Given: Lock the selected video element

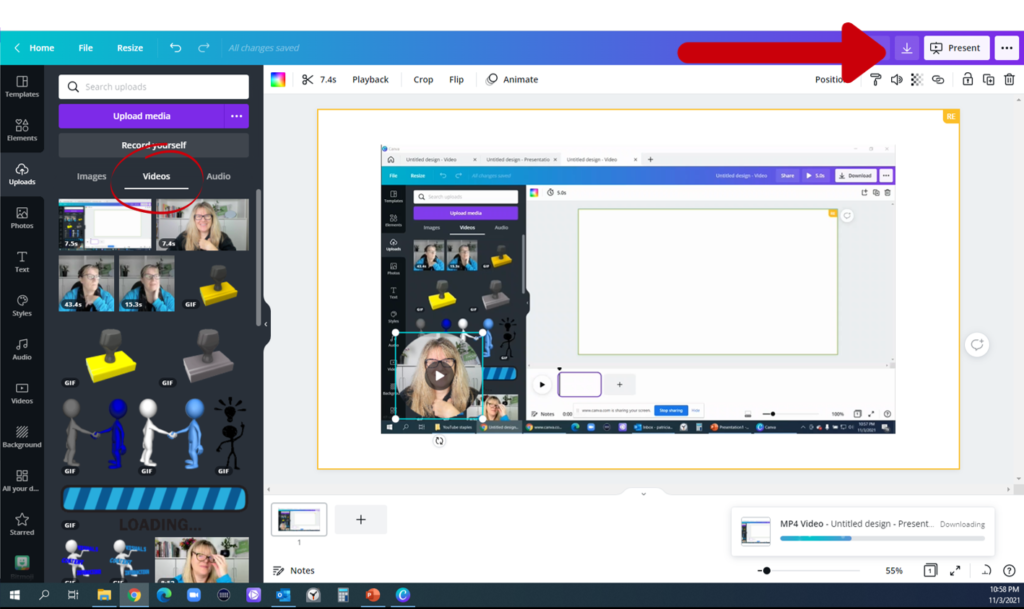Looking at the screenshot, I should pos(966,79).
